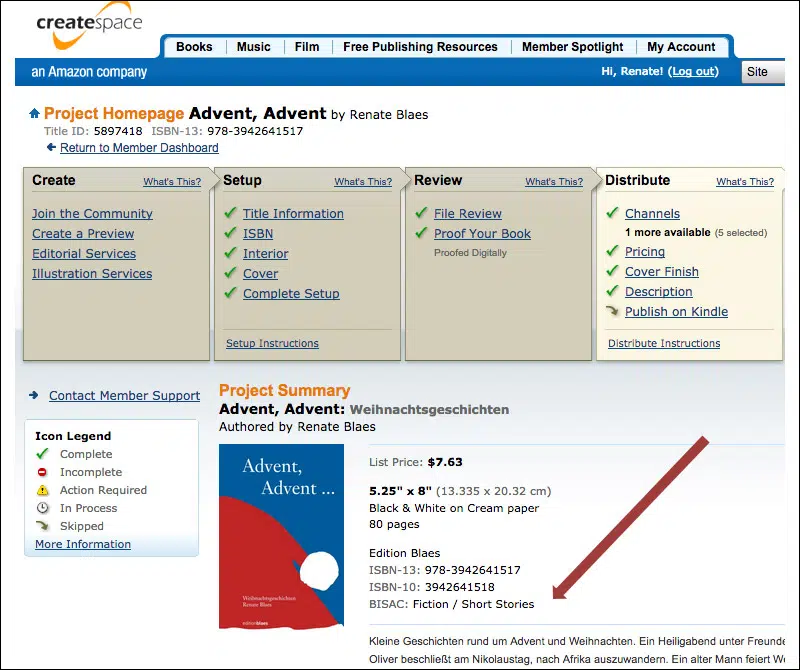This screenshot has height=670, width=800.
Task: Open the Cover setup step
Action: click(261, 274)
